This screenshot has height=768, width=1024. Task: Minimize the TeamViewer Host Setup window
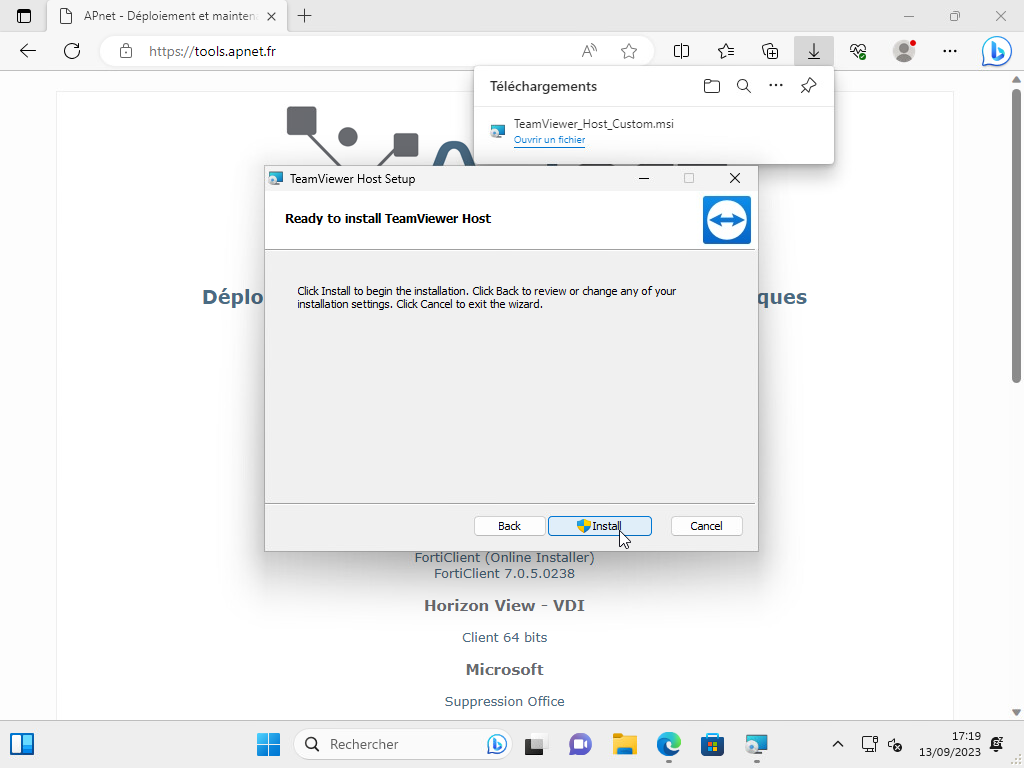(x=644, y=178)
